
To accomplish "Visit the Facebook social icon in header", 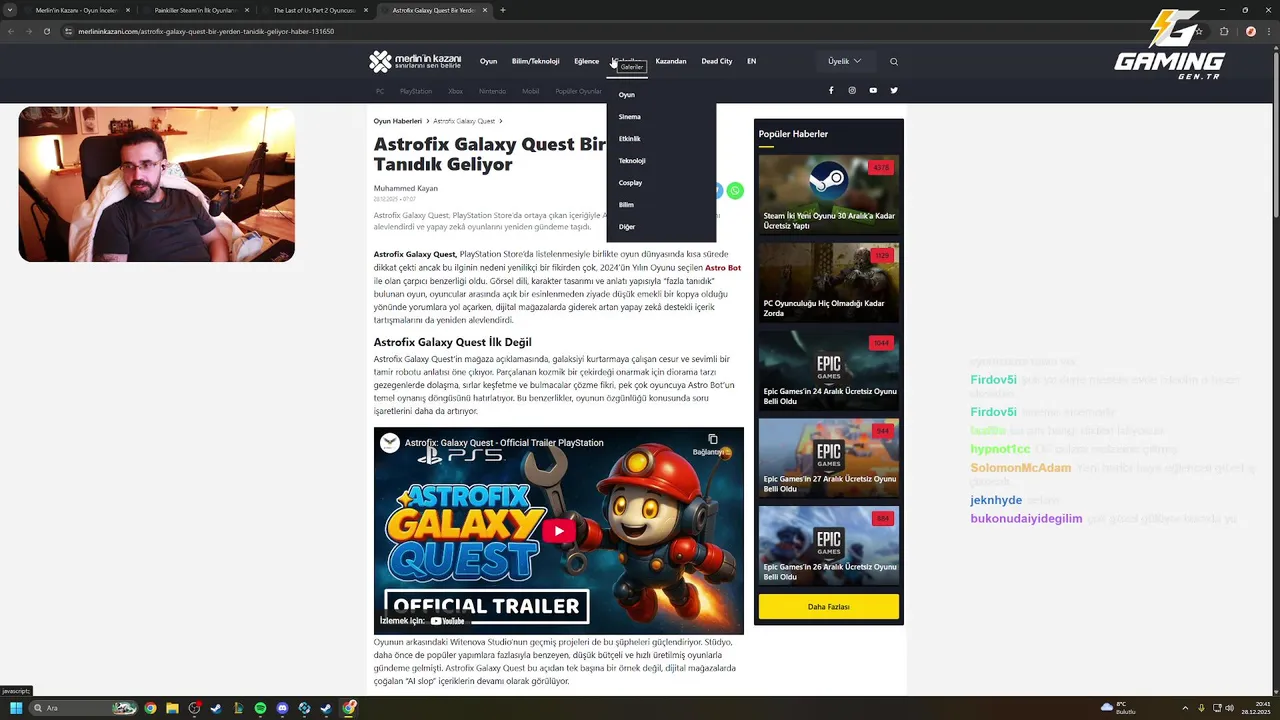I will tap(831, 90).
